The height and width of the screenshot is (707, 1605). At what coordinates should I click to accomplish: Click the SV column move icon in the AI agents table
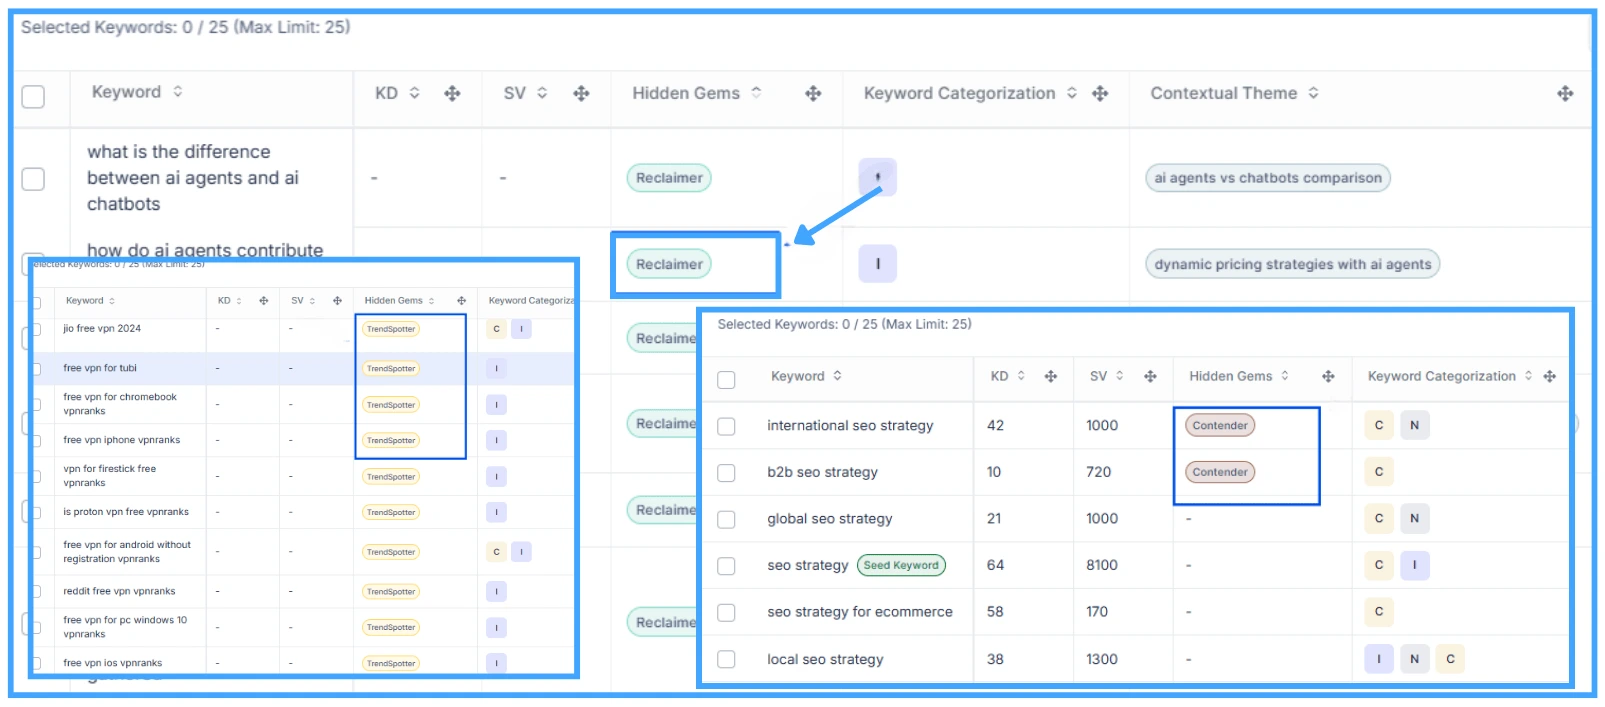[x=581, y=93]
